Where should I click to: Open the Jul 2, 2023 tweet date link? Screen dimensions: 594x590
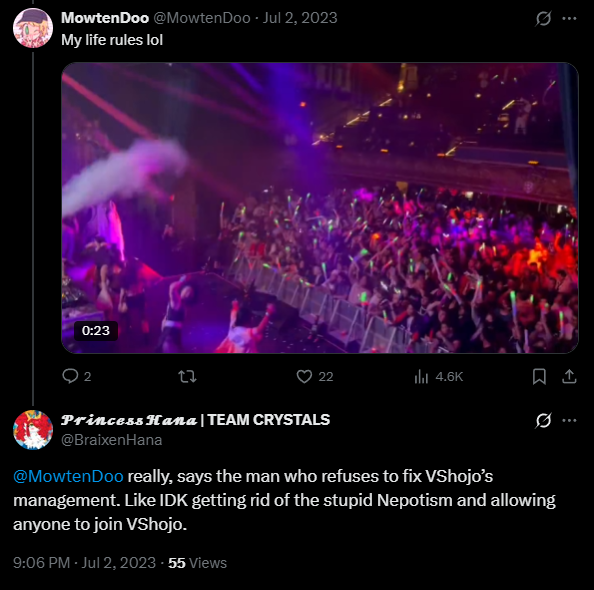click(x=300, y=18)
